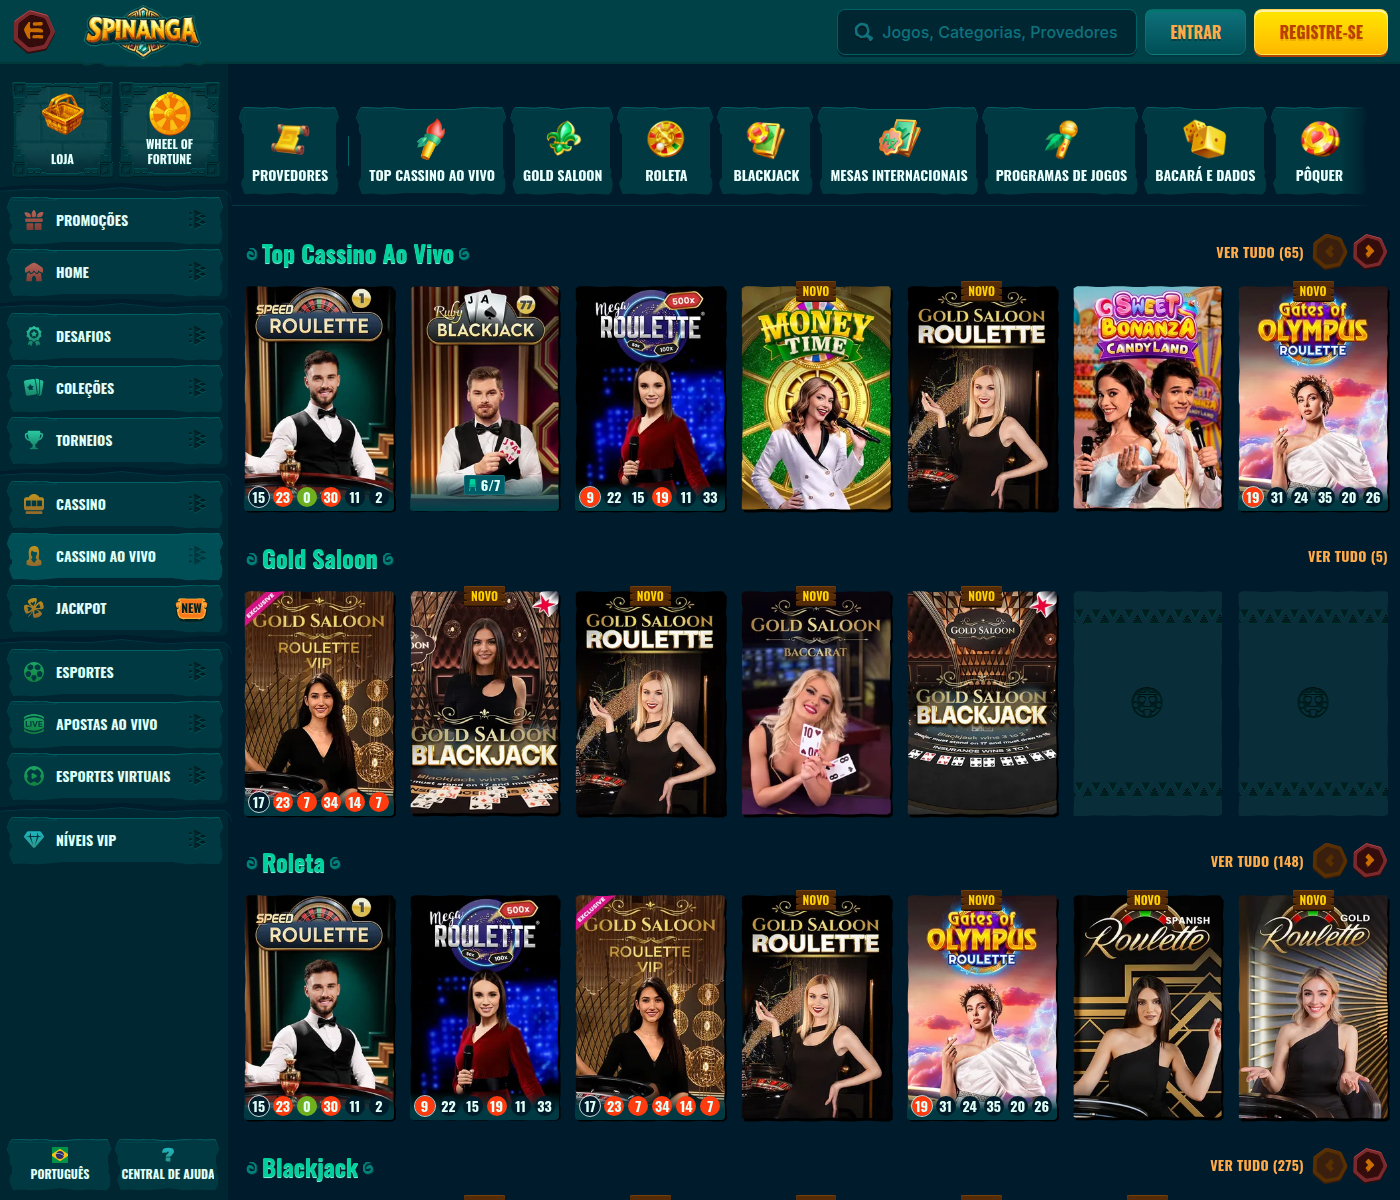Next page of Top Cassino Ao Vivo
The image size is (1400, 1200).
(1369, 252)
